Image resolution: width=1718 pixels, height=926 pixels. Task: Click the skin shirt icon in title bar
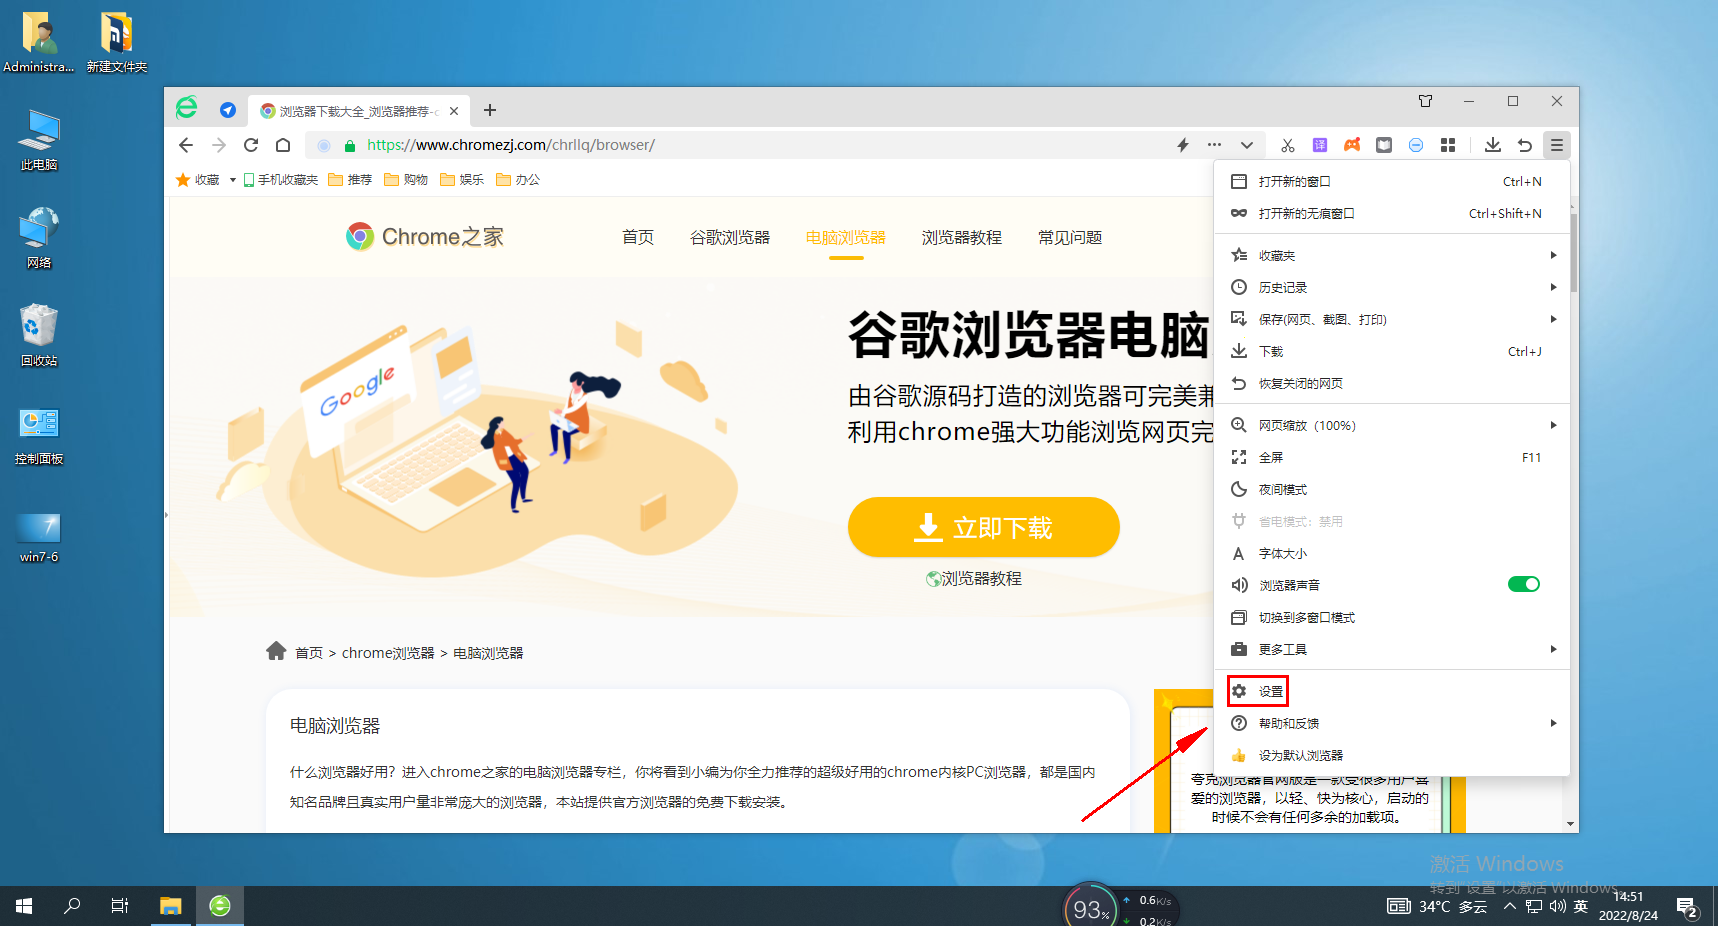click(x=1425, y=101)
